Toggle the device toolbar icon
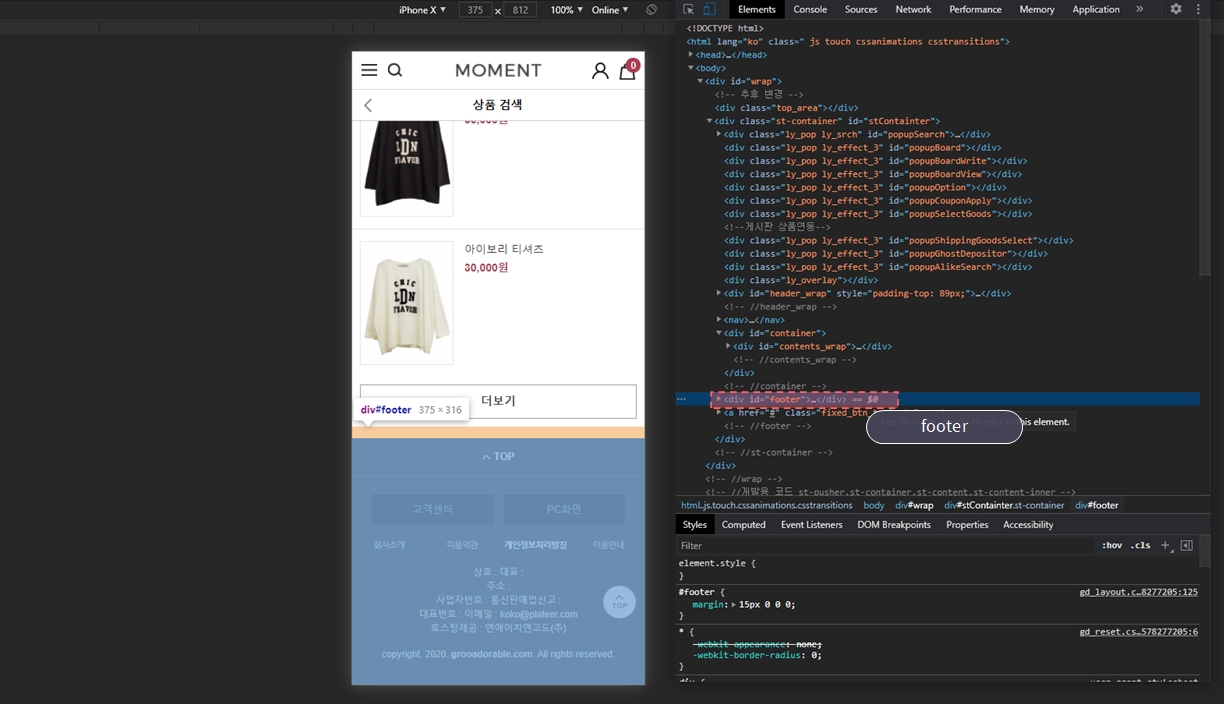This screenshot has height=704, width=1224. [x=709, y=10]
